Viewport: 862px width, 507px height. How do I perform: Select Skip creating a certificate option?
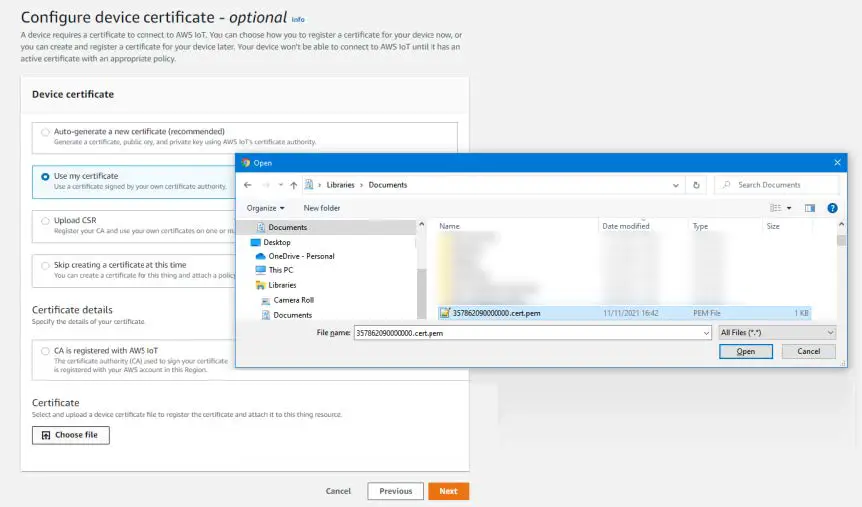(x=45, y=266)
